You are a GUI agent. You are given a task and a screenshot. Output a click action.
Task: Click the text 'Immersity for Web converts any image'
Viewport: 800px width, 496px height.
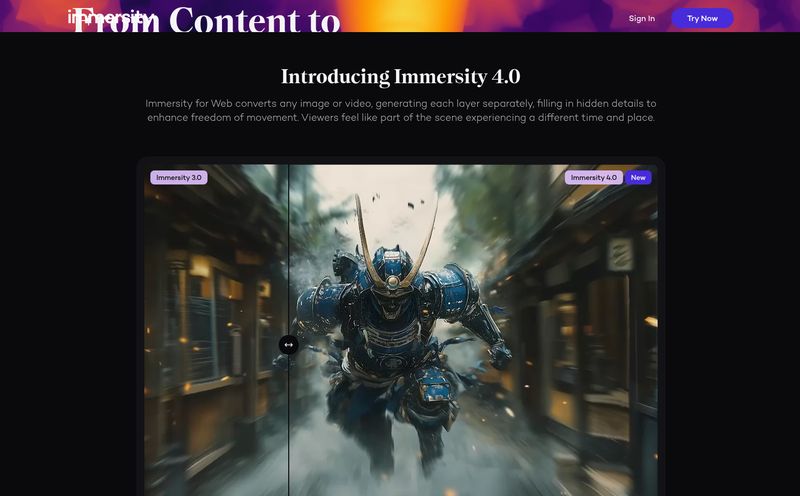[x=237, y=103]
